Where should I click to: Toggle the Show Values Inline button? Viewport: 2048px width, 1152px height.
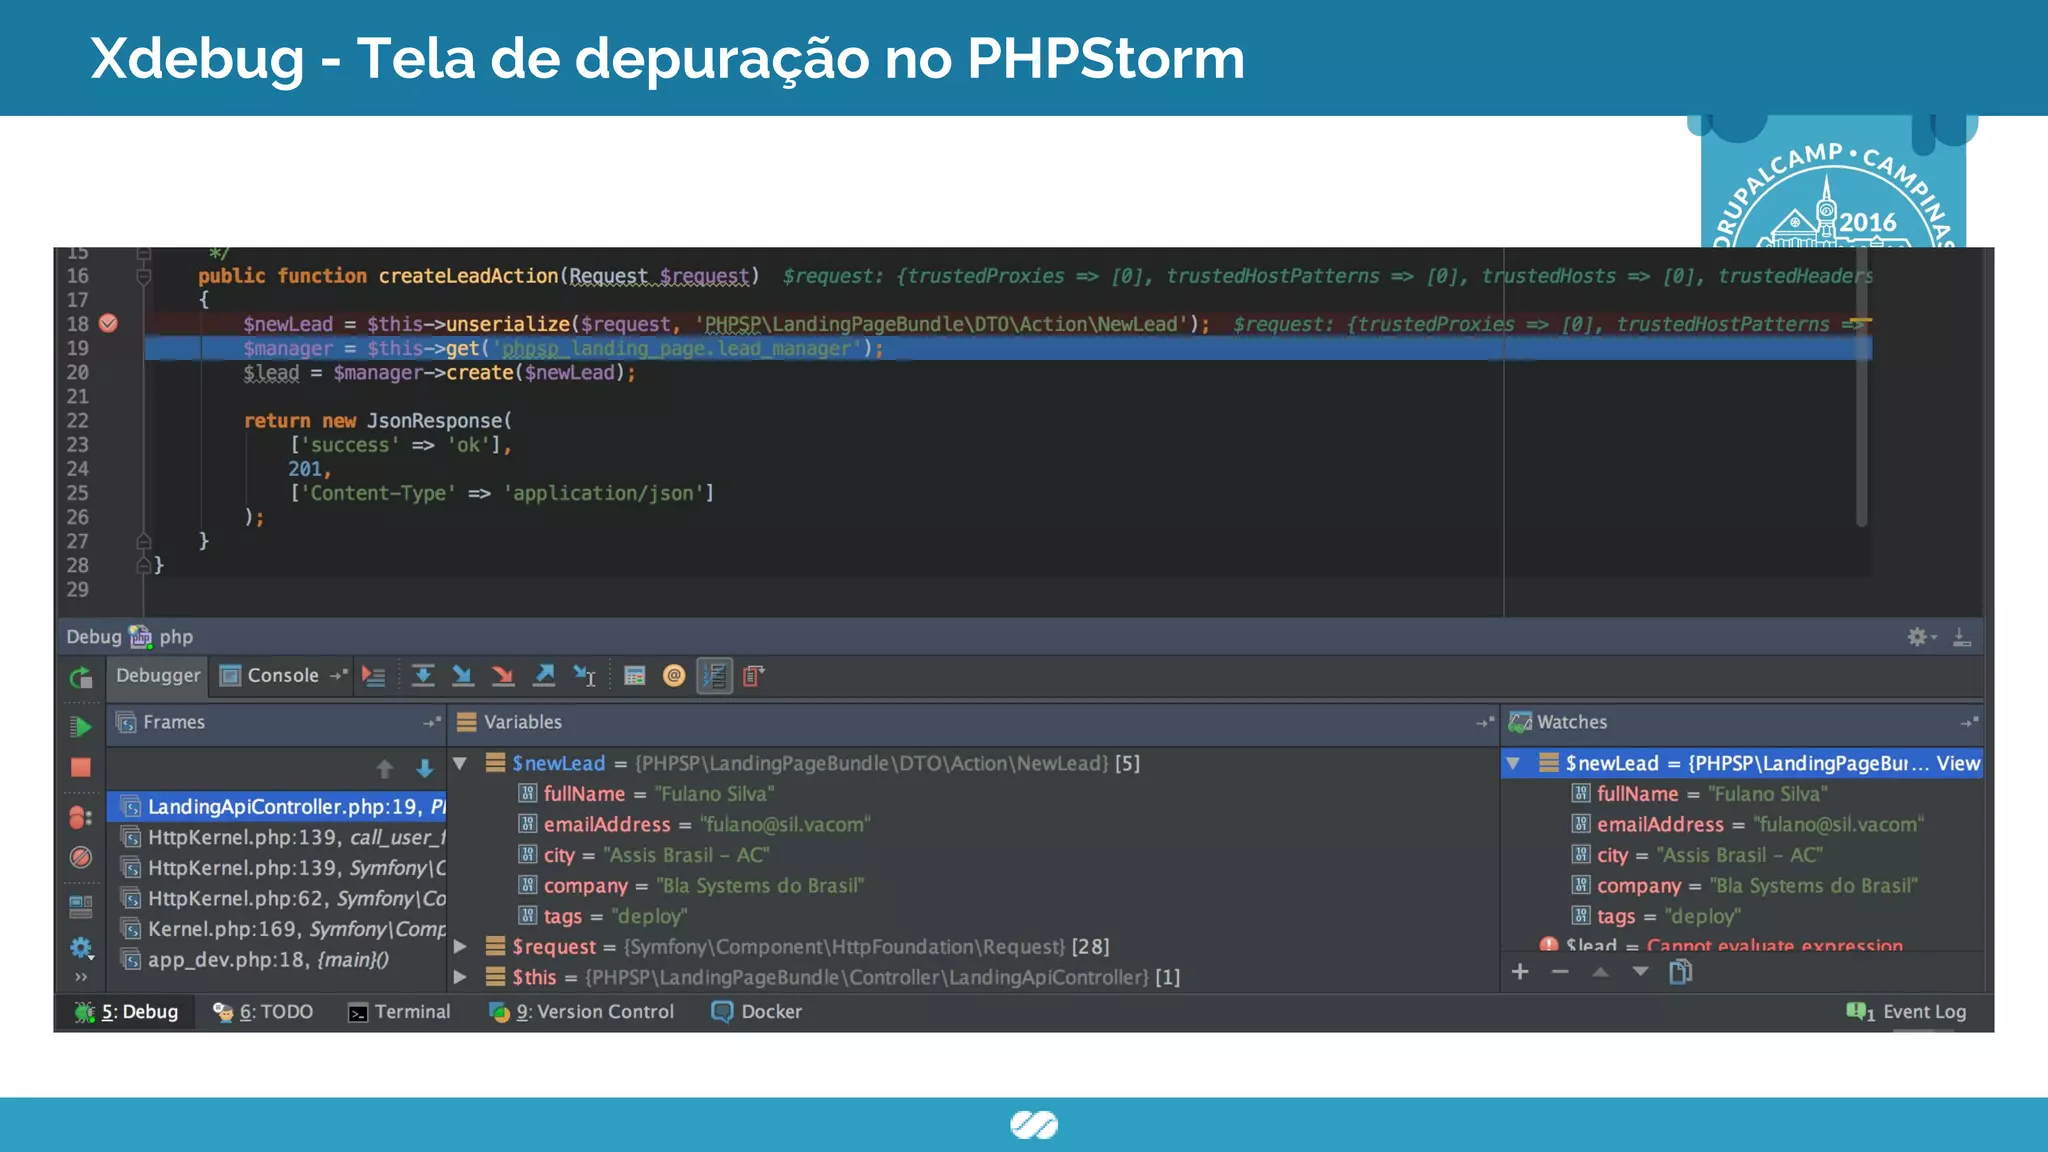(714, 677)
